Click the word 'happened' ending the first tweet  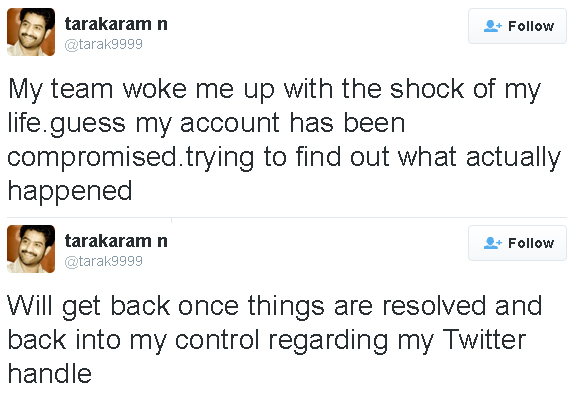[70, 191]
